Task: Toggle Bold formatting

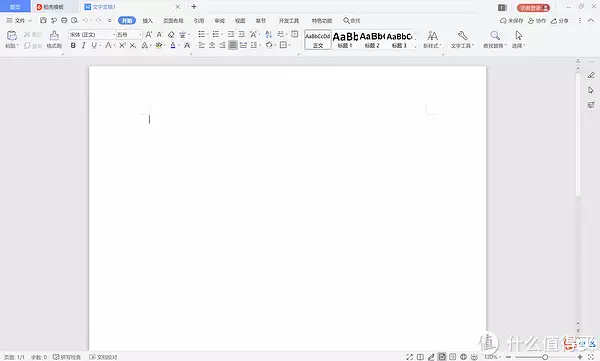Action: pos(73,45)
